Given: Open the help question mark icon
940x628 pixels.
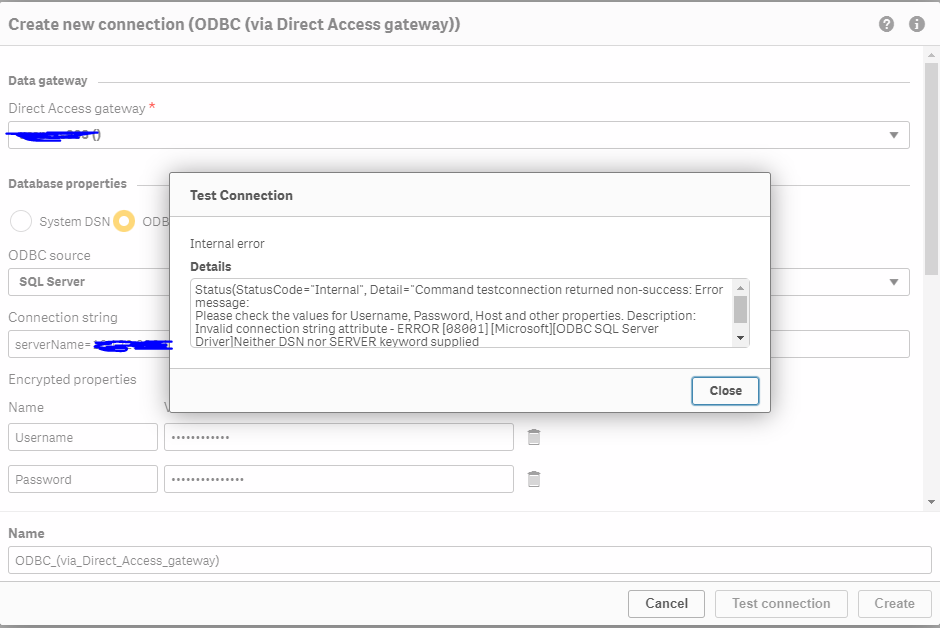Looking at the screenshot, I should [886, 24].
